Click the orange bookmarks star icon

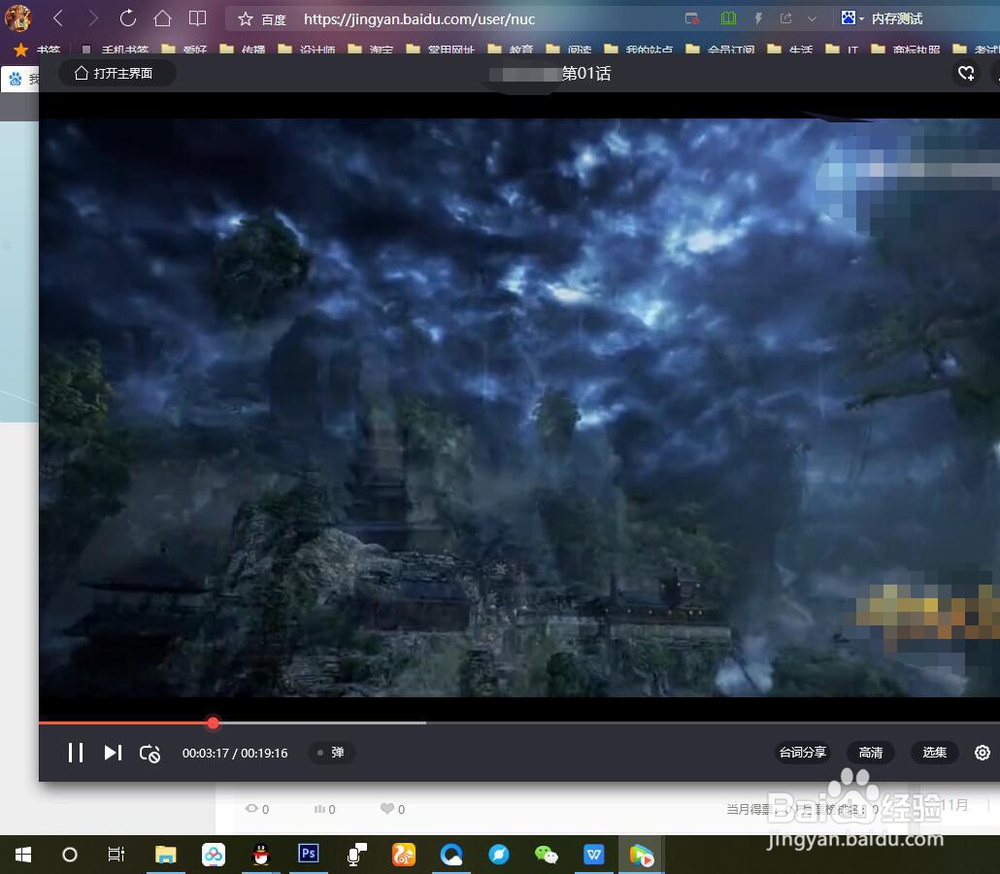point(21,49)
